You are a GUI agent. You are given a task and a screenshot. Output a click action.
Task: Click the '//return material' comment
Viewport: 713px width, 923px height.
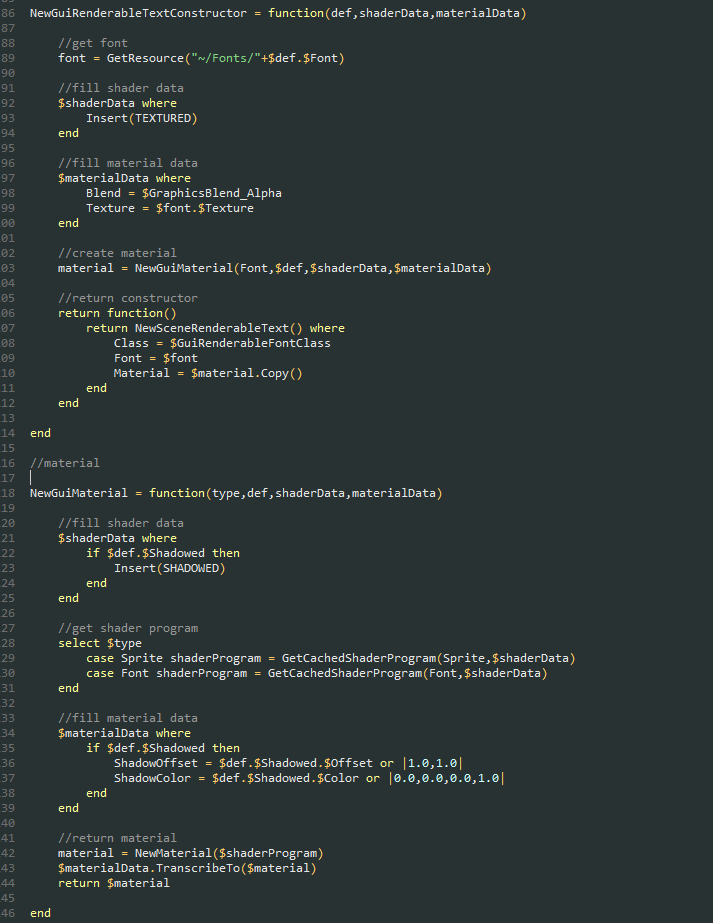(x=117, y=838)
